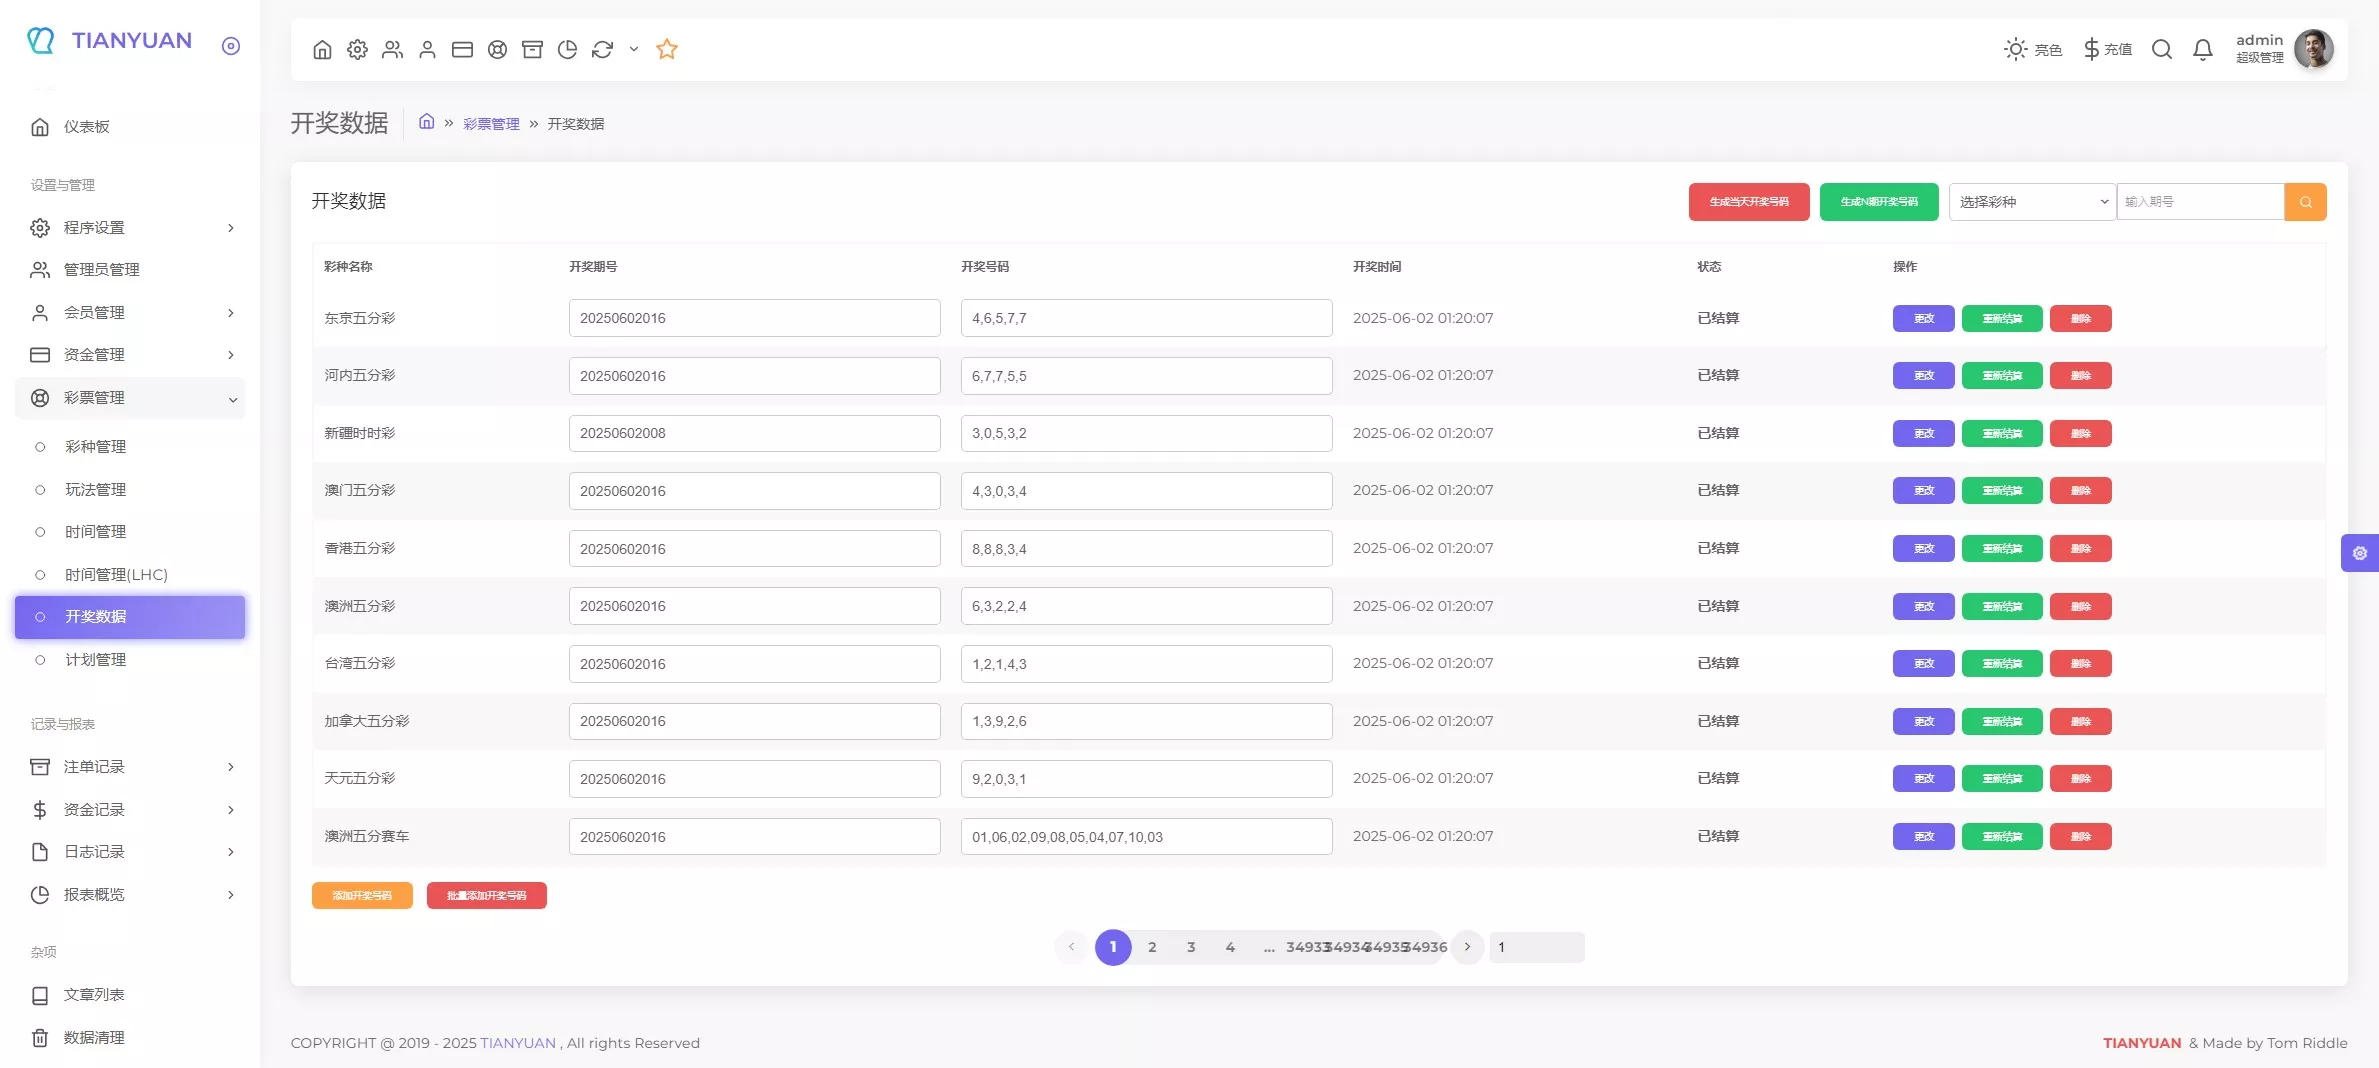
Task: Click the notification bell icon
Action: point(2202,49)
